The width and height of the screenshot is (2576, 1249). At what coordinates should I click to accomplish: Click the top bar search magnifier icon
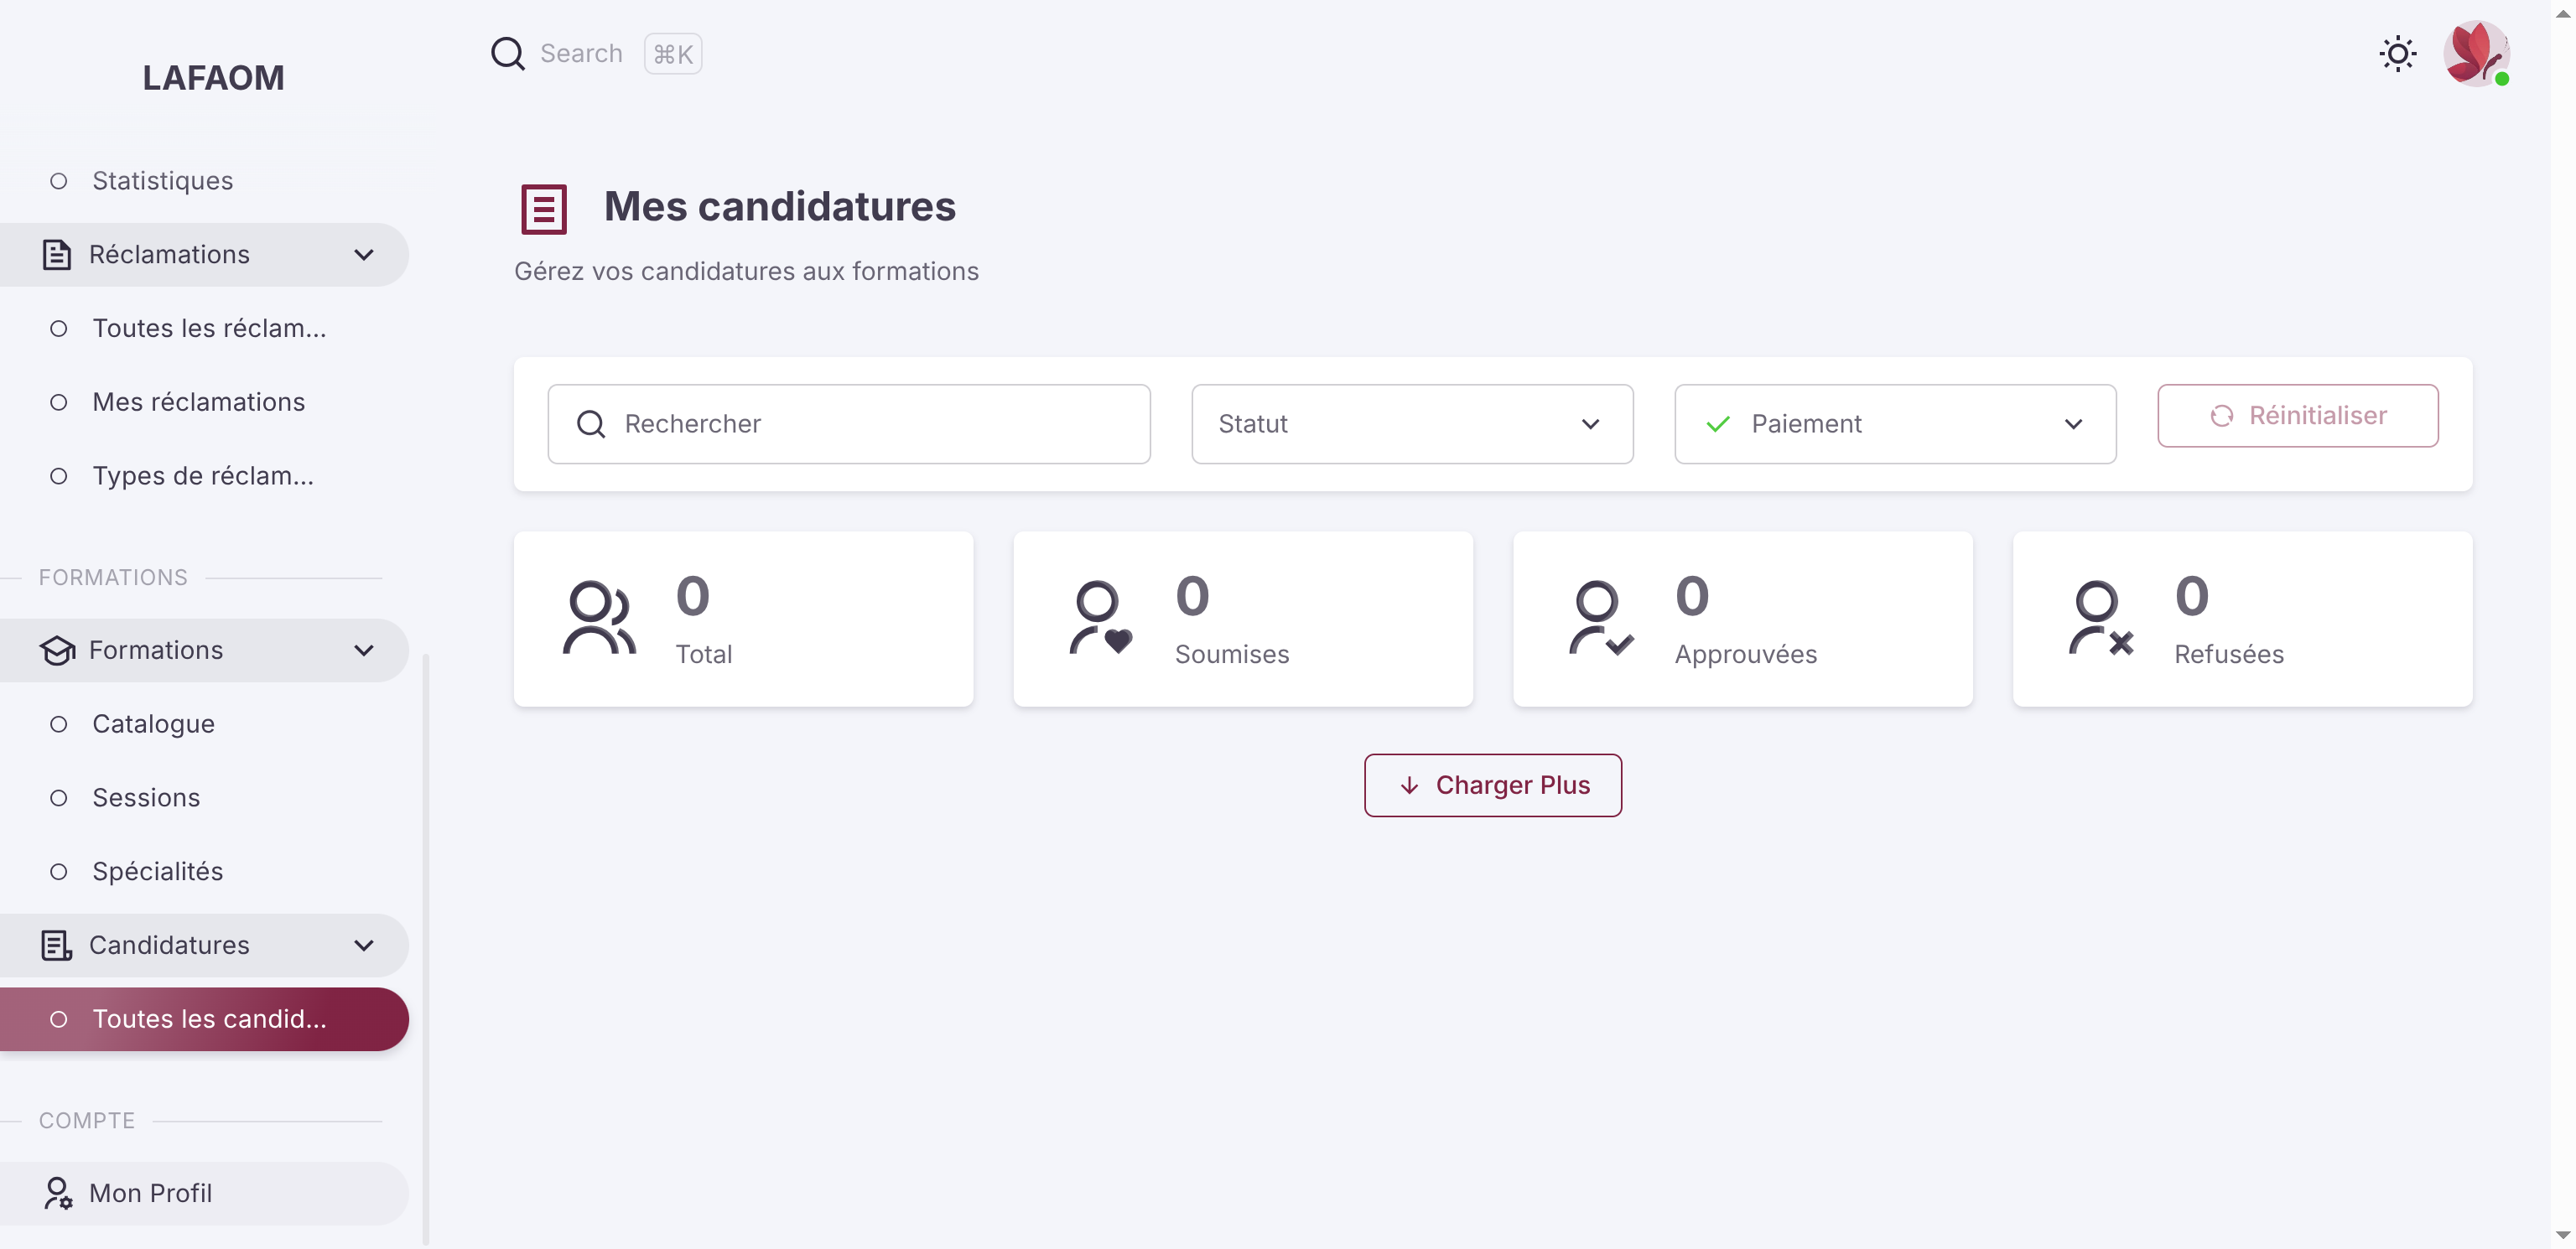tap(508, 54)
